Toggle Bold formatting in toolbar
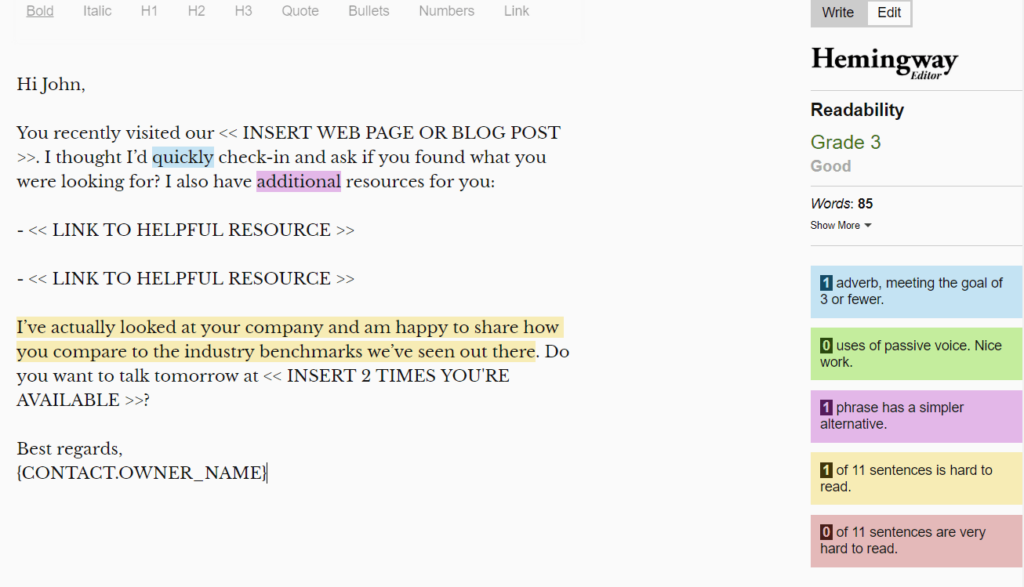 (x=40, y=11)
